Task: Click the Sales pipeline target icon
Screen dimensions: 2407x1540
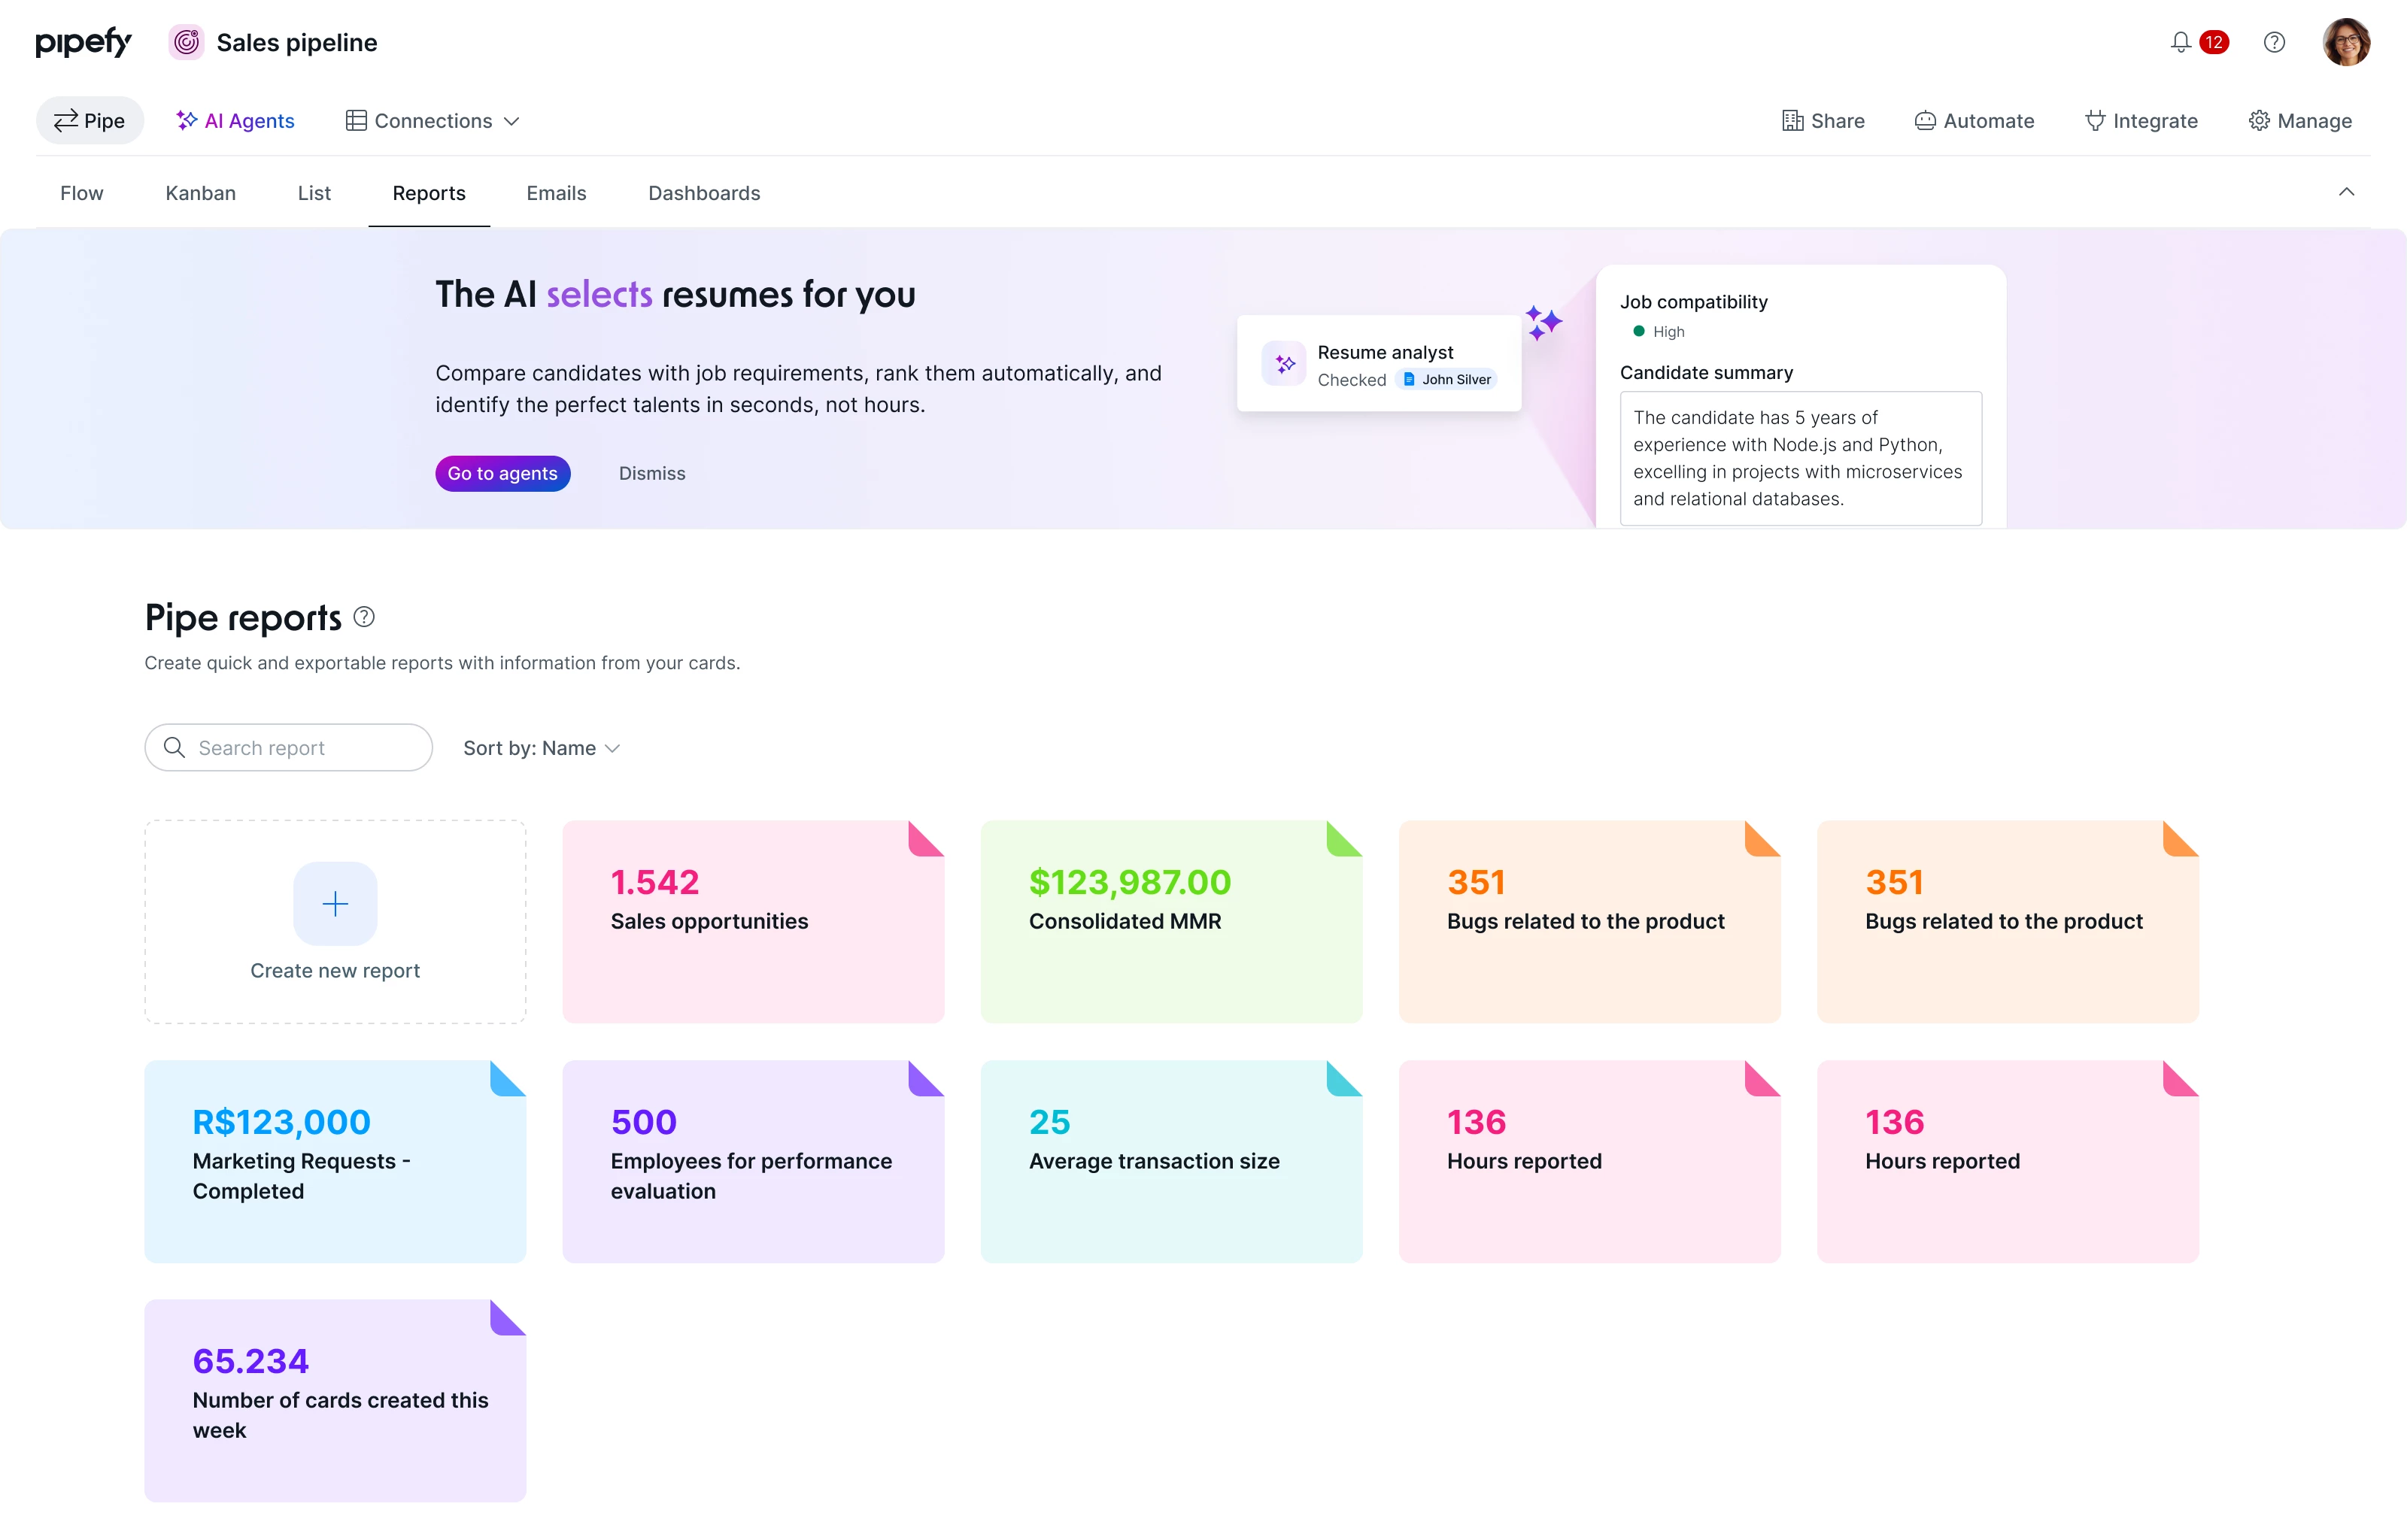Action: coord(186,42)
